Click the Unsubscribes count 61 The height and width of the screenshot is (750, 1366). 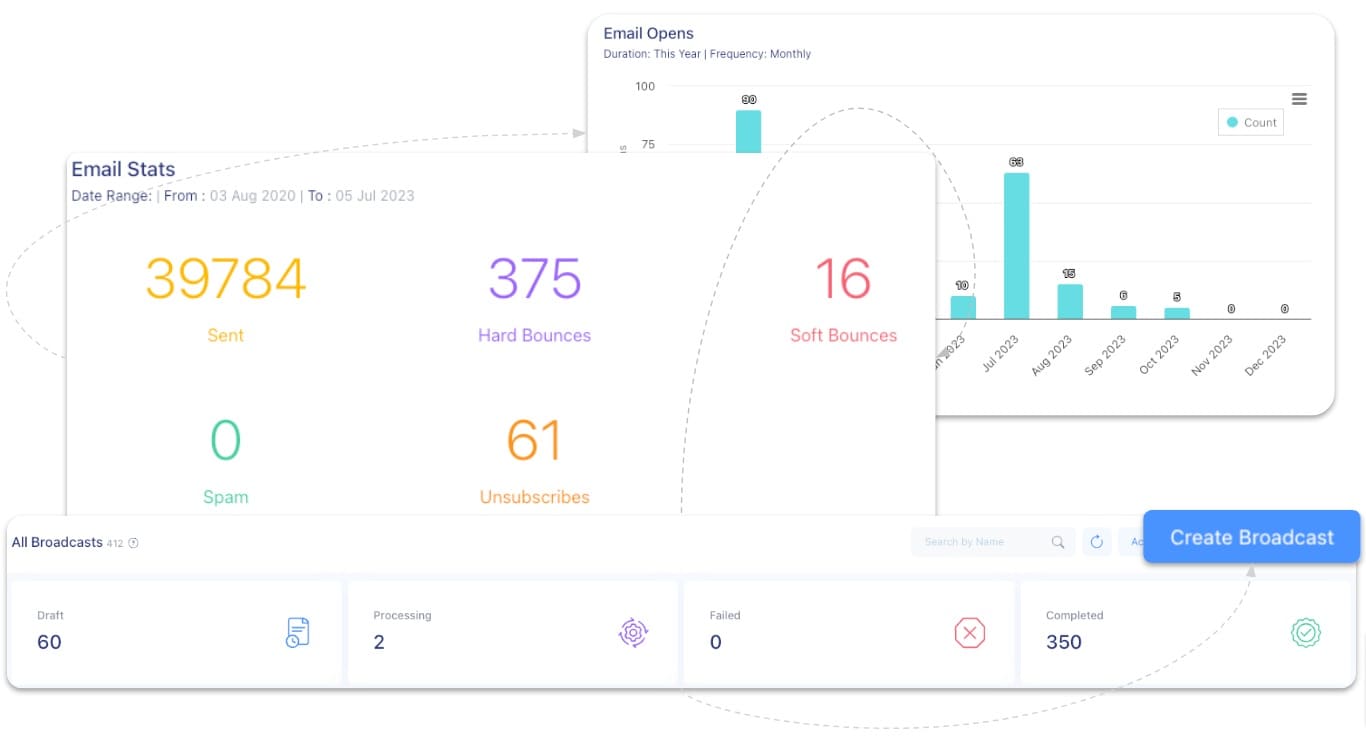534,438
